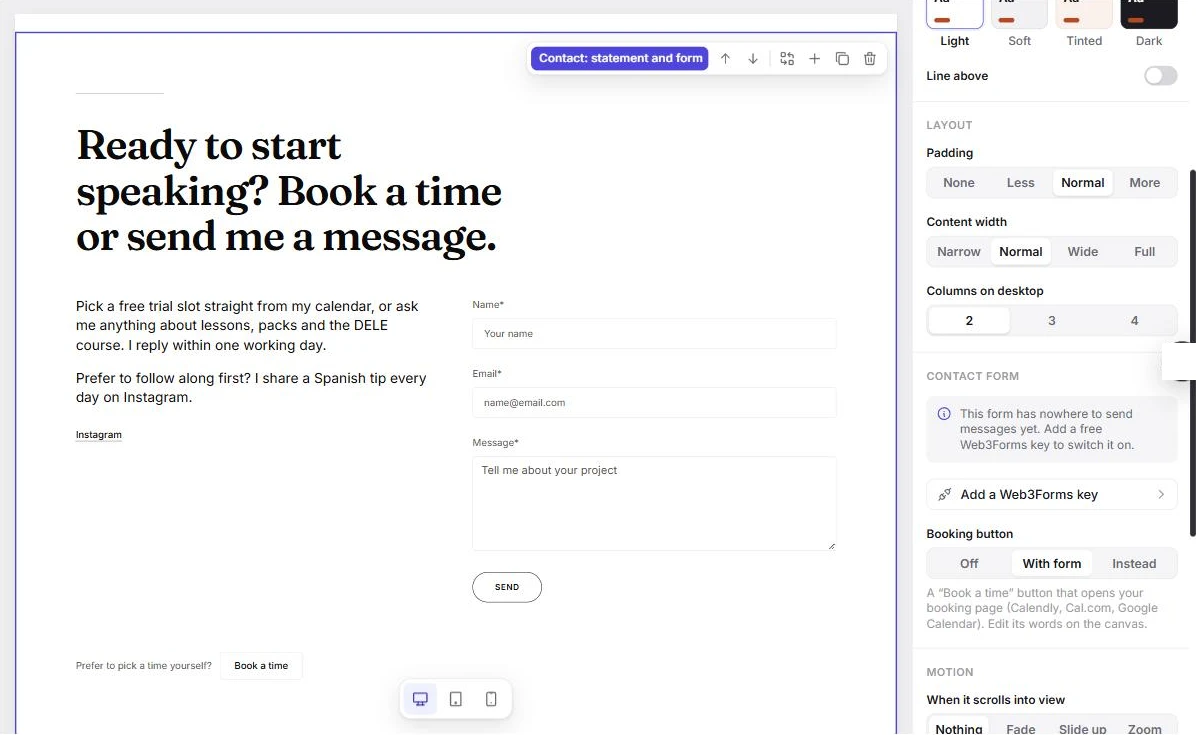The width and height of the screenshot is (1196, 735).
Task: Click the message box resize grip
Action: tap(831, 545)
